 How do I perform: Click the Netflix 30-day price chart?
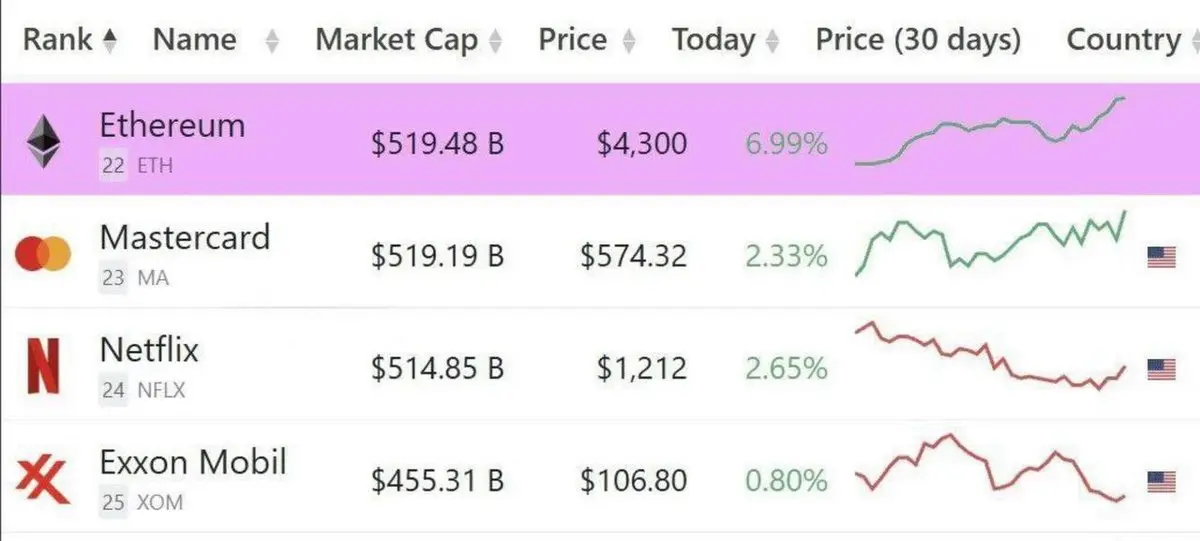coord(991,356)
